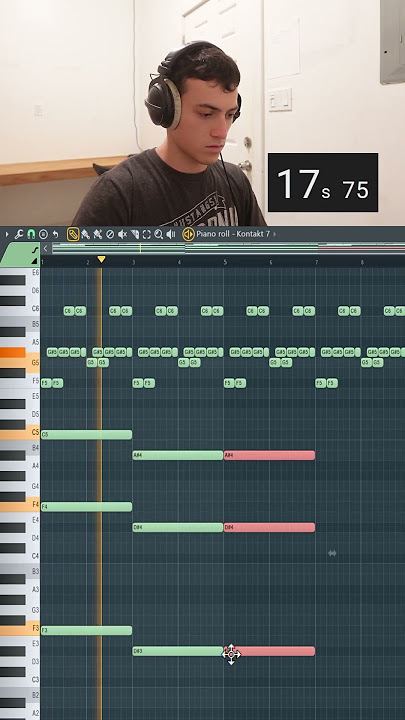This screenshot has height=720, width=405.
Task: Click the black triangle in green corner
Action: click(x=35, y=261)
